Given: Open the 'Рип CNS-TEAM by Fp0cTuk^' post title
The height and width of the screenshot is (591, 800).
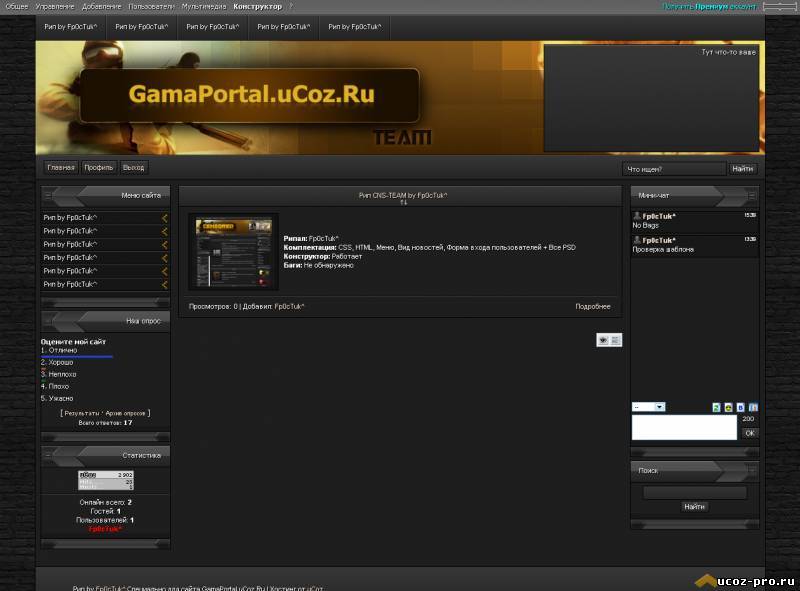Looking at the screenshot, I should click(x=403, y=195).
